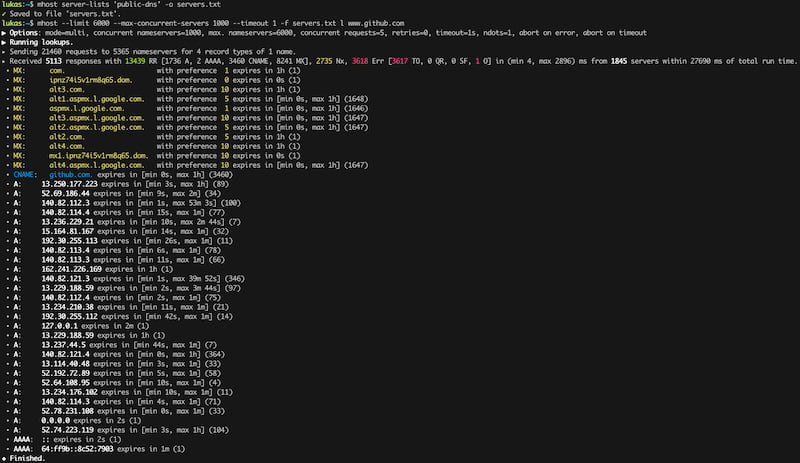Viewport: 800px width, 463px height.
Task: Click the A record "140.82.113.4"
Action: click(65, 250)
